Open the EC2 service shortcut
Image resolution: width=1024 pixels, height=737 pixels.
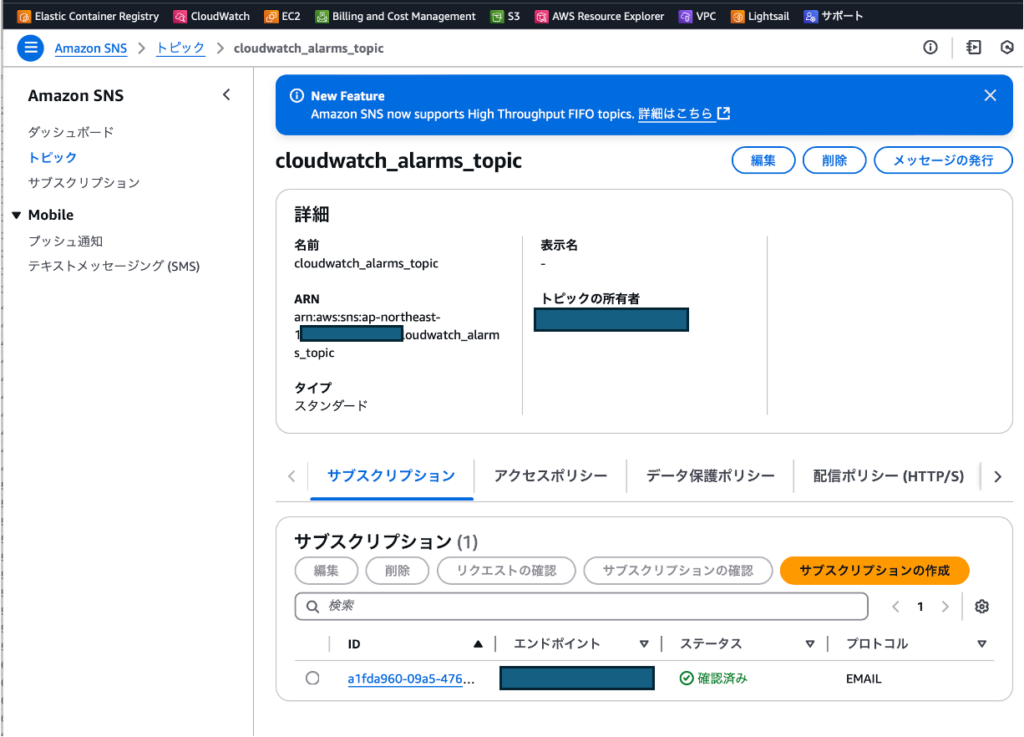(282, 16)
